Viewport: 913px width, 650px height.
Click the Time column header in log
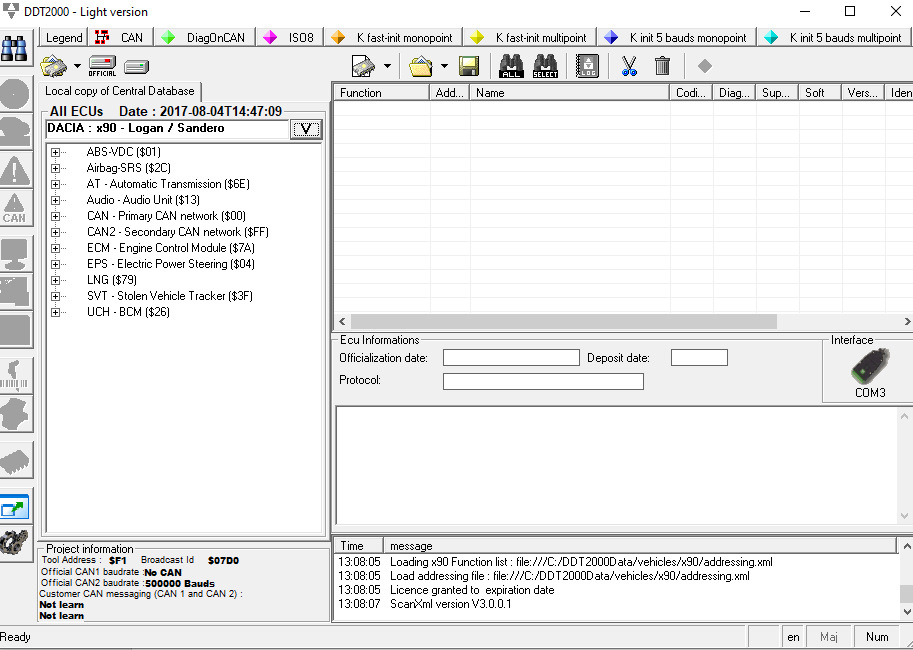pyautogui.click(x=359, y=546)
